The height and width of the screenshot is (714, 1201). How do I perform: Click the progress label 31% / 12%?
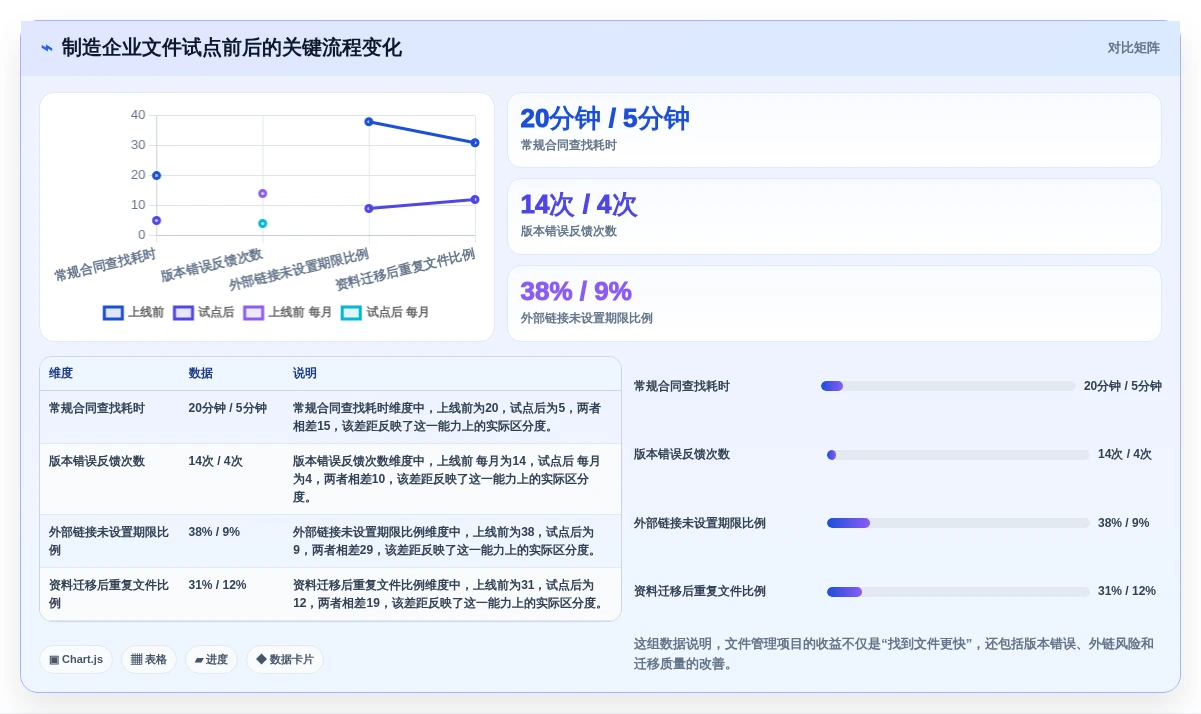coord(1127,592)
